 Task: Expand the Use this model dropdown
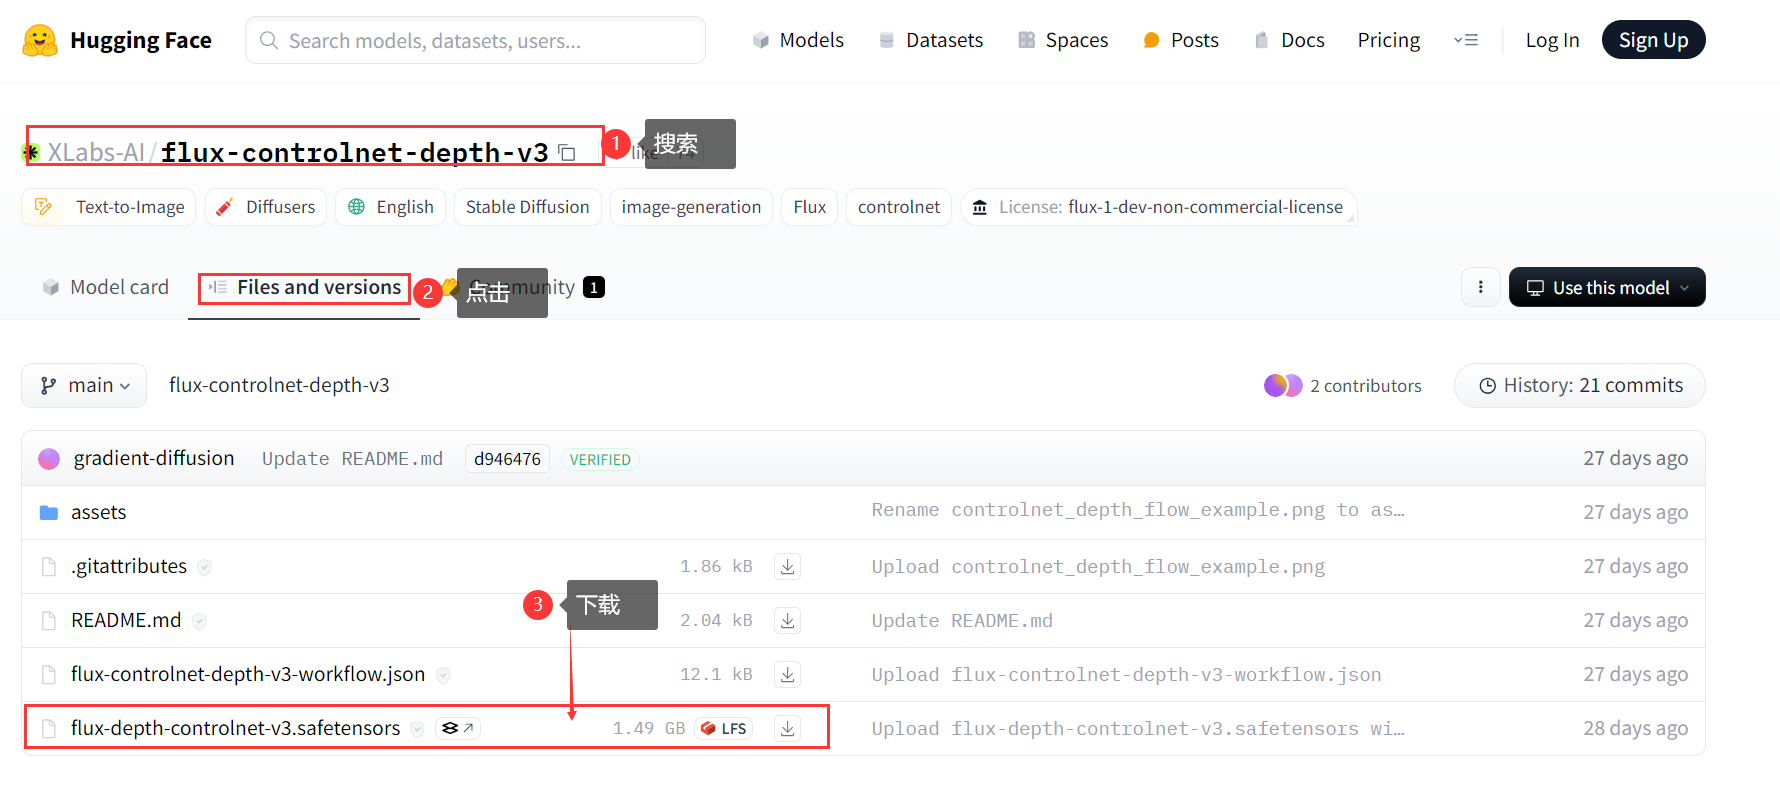click(1607, 287)
